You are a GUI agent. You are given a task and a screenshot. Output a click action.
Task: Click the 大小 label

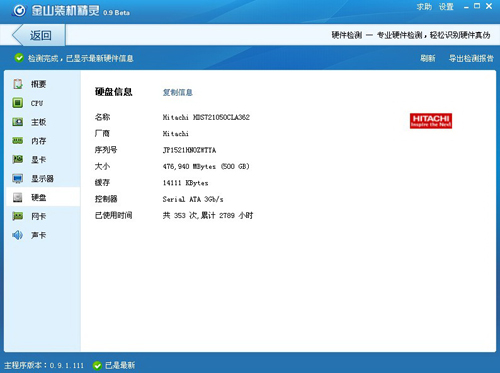tap(102, 166)
